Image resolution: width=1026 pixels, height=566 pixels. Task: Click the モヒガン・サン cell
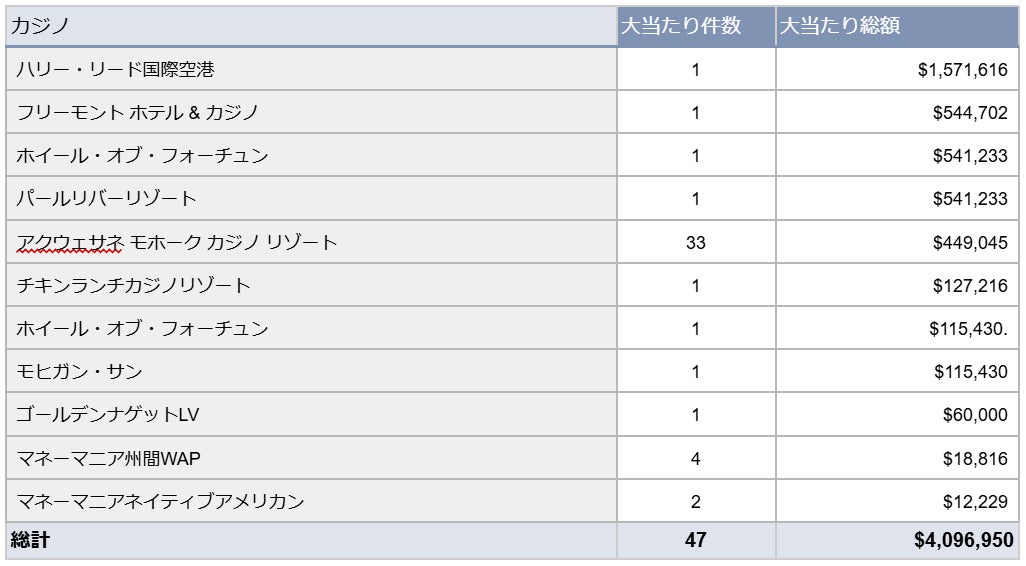(79, 372)
